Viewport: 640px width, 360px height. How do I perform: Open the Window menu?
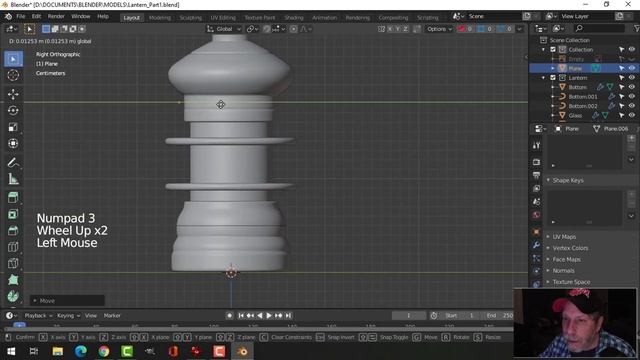pyautogui.click(x=80, y=16)
